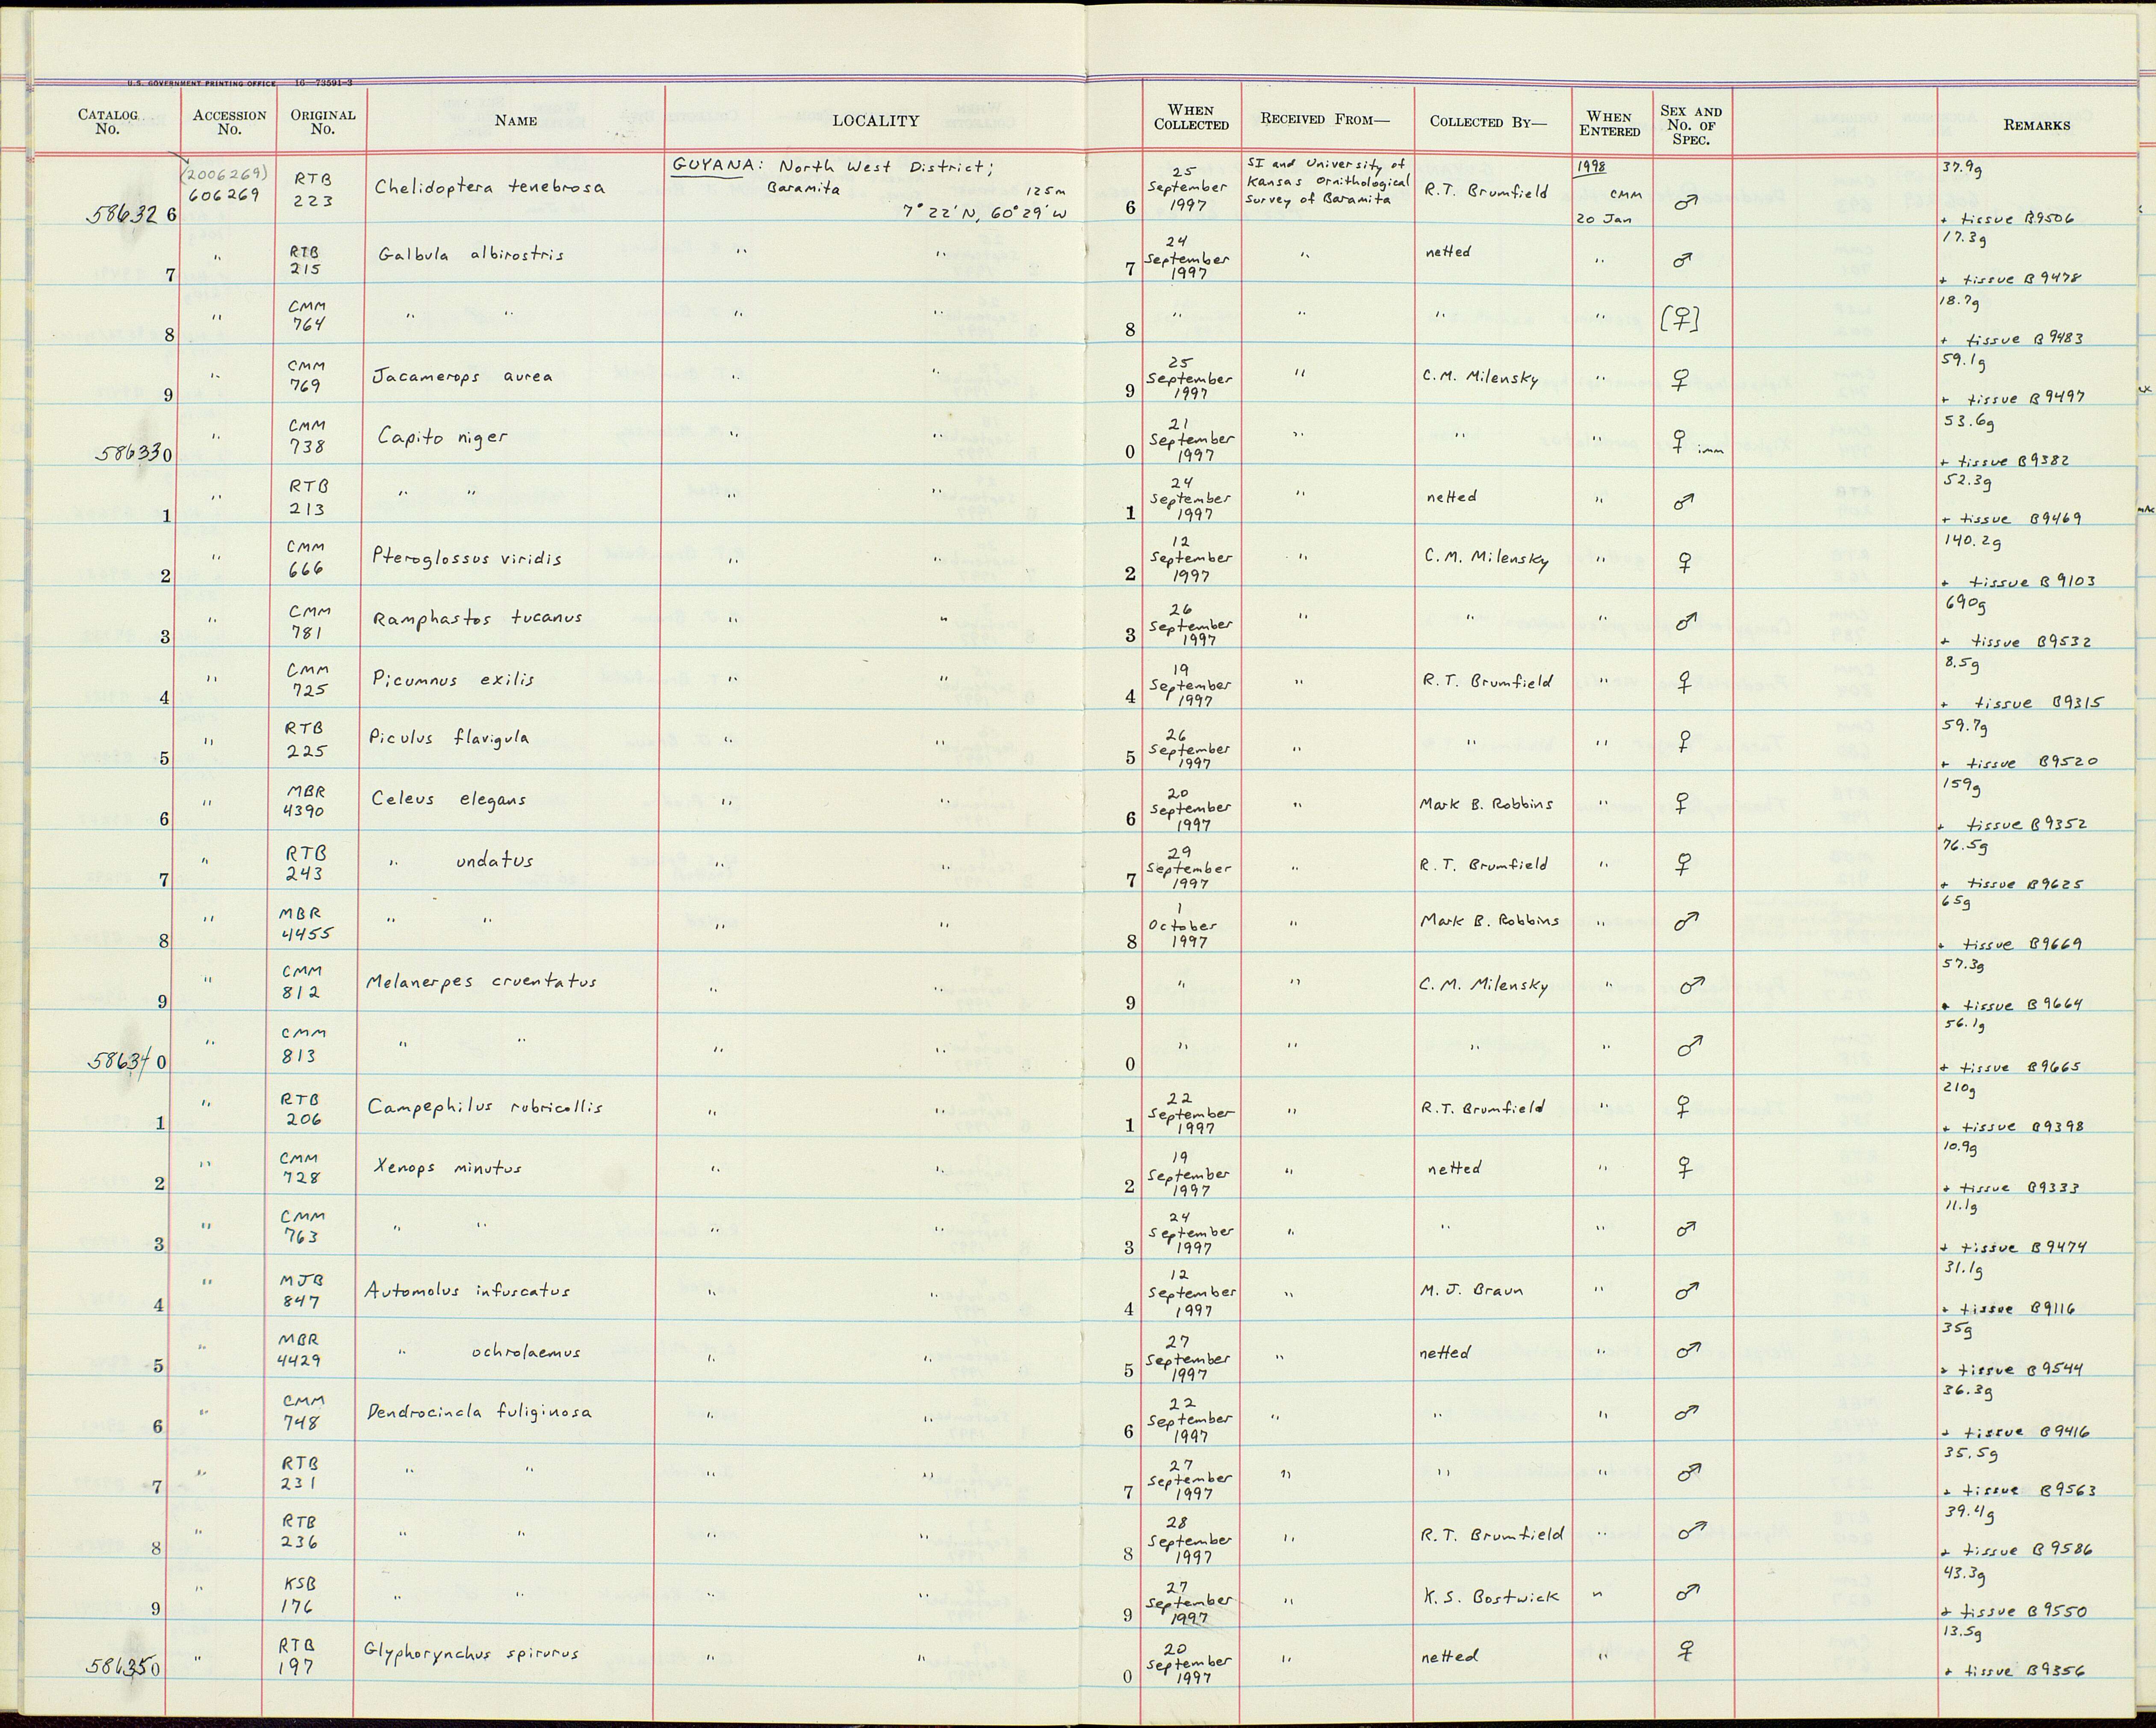Select 'Campephilus rubricollis' in the Name column
Viewport: 2156px width, 1728px height.
(485, 1107)
